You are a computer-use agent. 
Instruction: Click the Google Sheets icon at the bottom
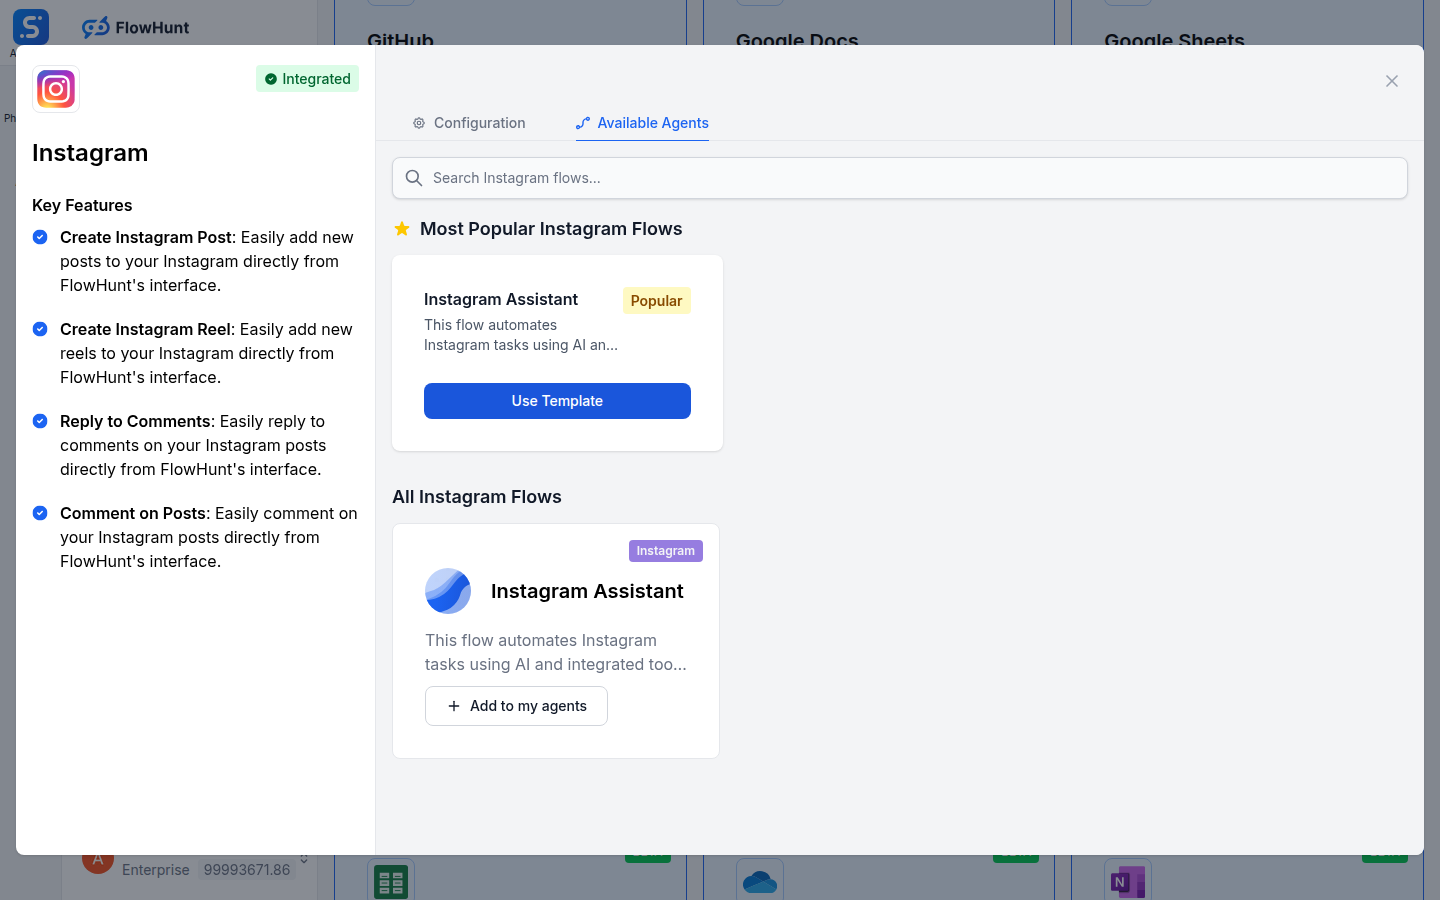click(390, 881)
